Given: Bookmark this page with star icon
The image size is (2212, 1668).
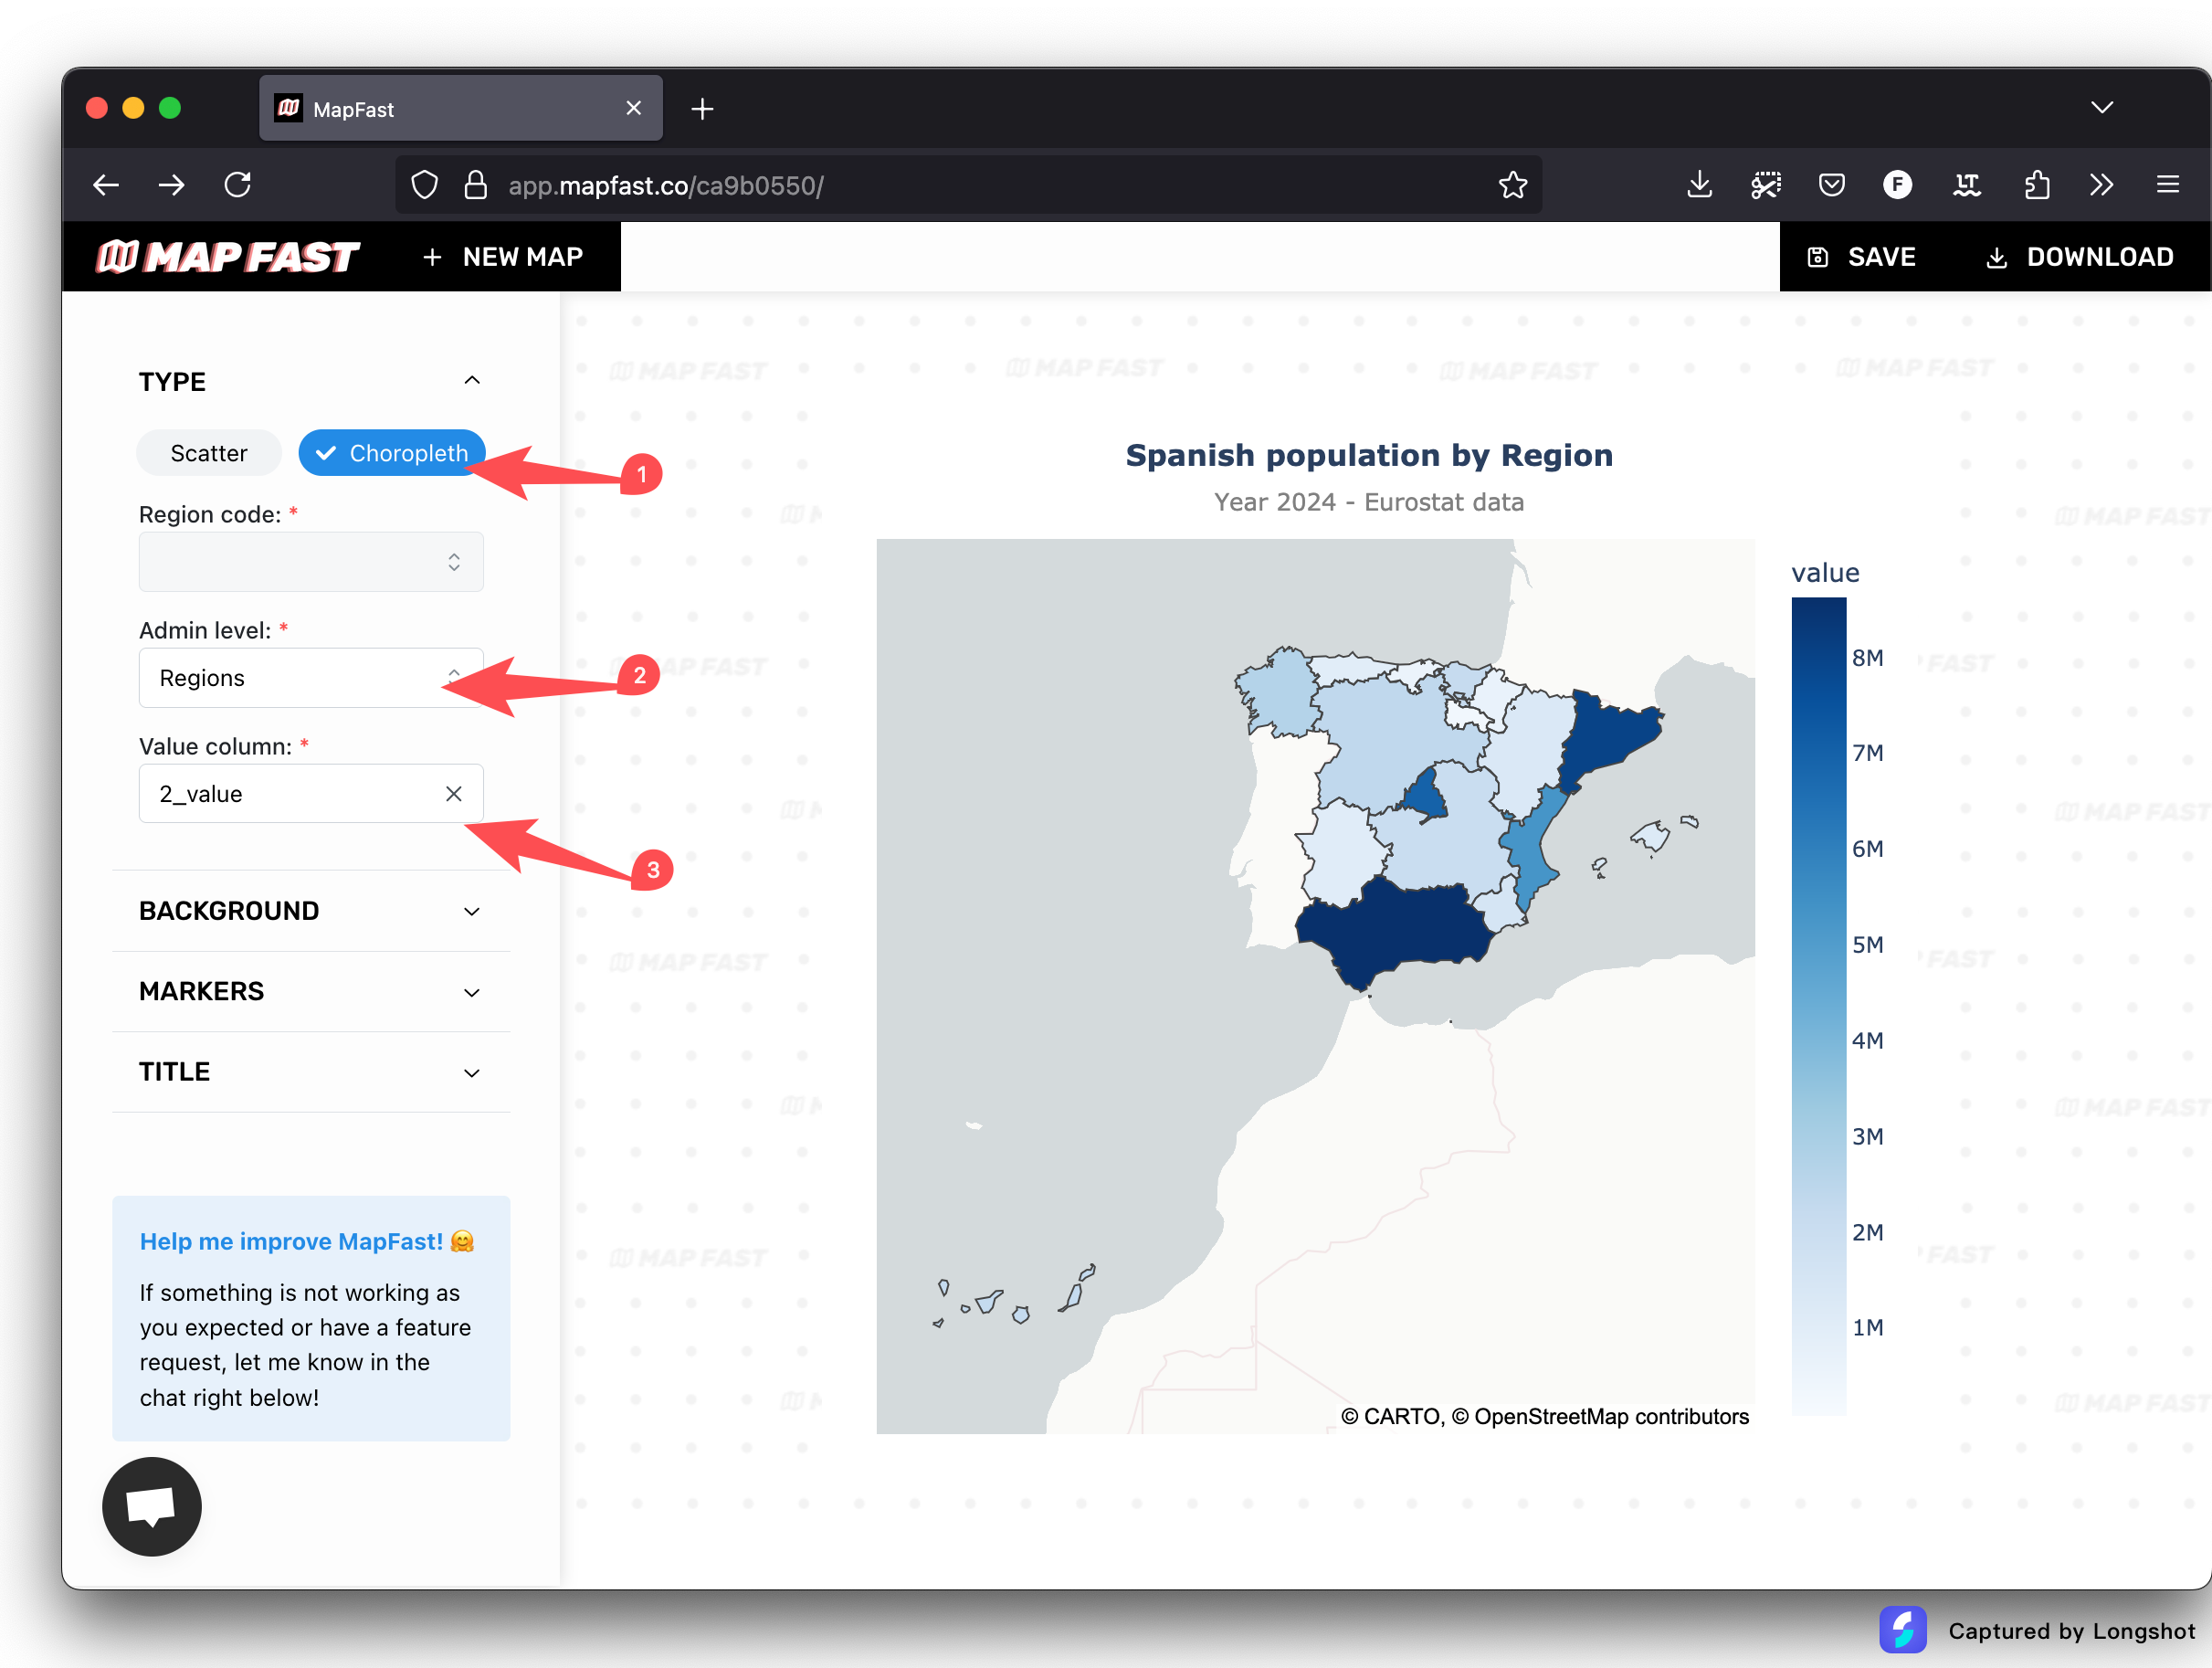Looking at the screenshot, I should coord(1512,185).
